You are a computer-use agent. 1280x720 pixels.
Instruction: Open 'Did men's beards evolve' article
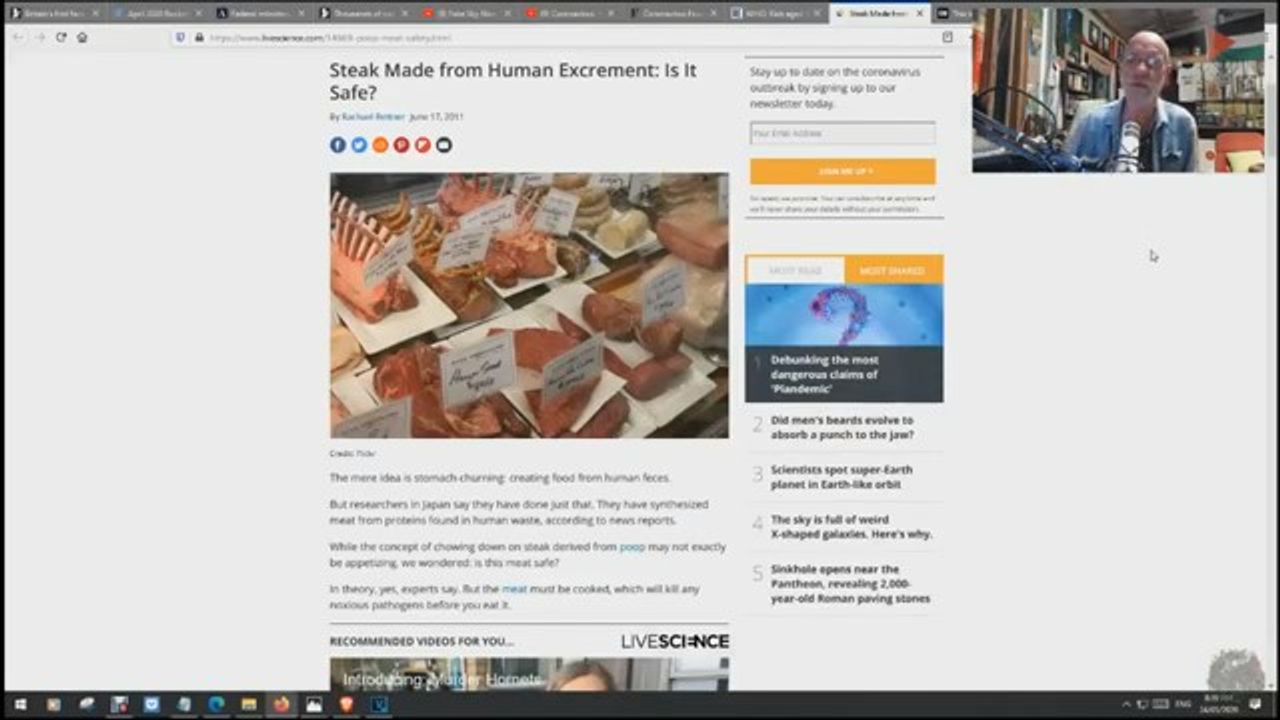pos(841,428)
